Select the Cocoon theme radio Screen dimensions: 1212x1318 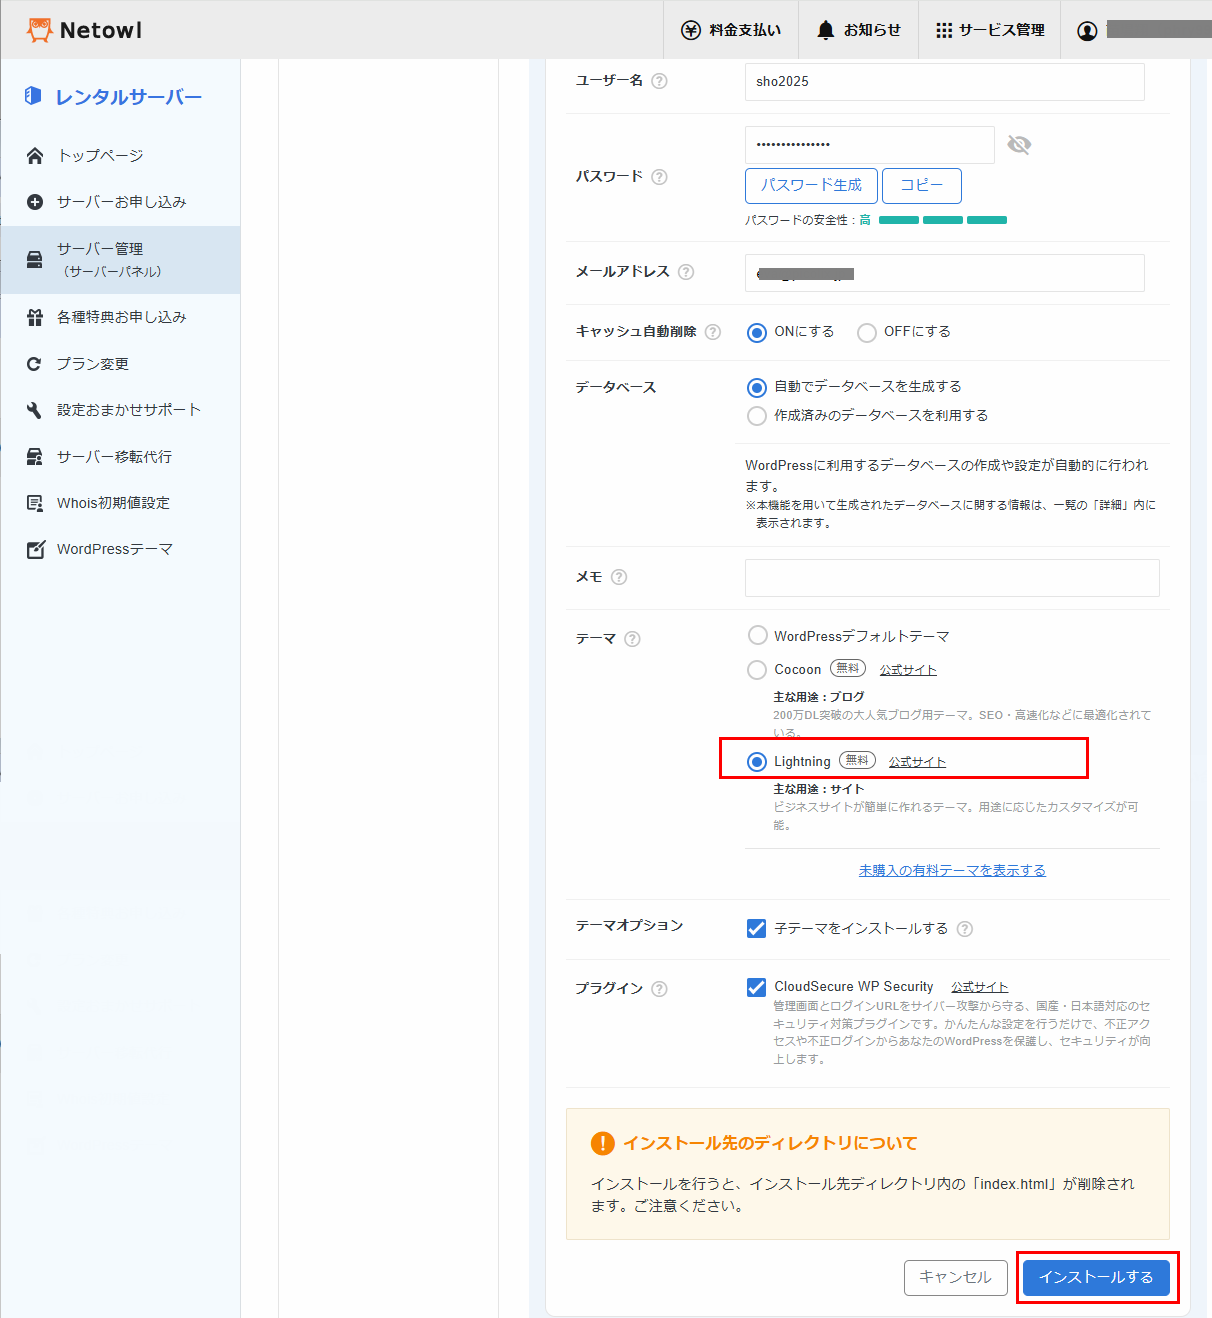pyautogui.click(x=757, y=669)
